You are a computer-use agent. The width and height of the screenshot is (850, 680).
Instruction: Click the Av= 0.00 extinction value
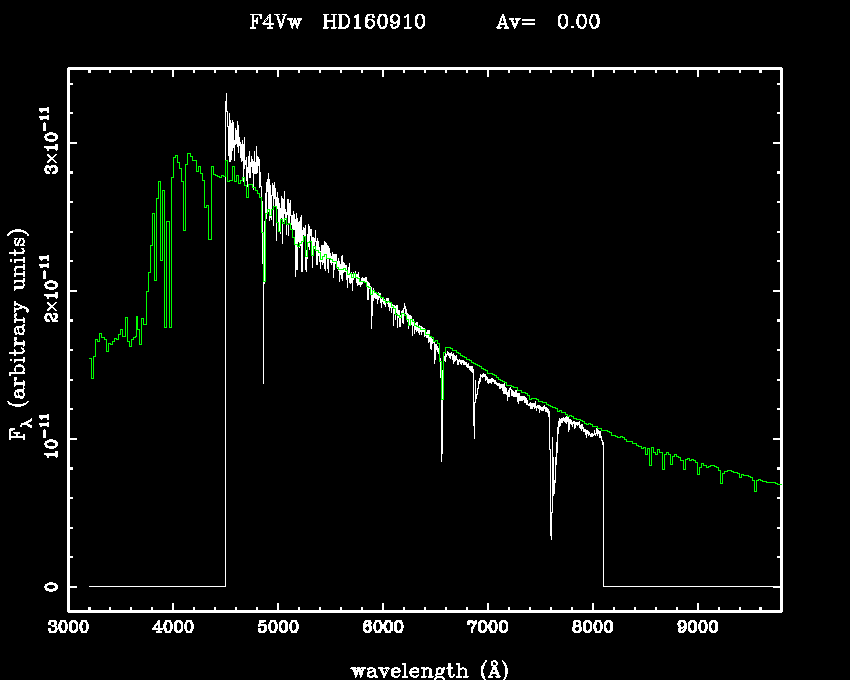548,22
